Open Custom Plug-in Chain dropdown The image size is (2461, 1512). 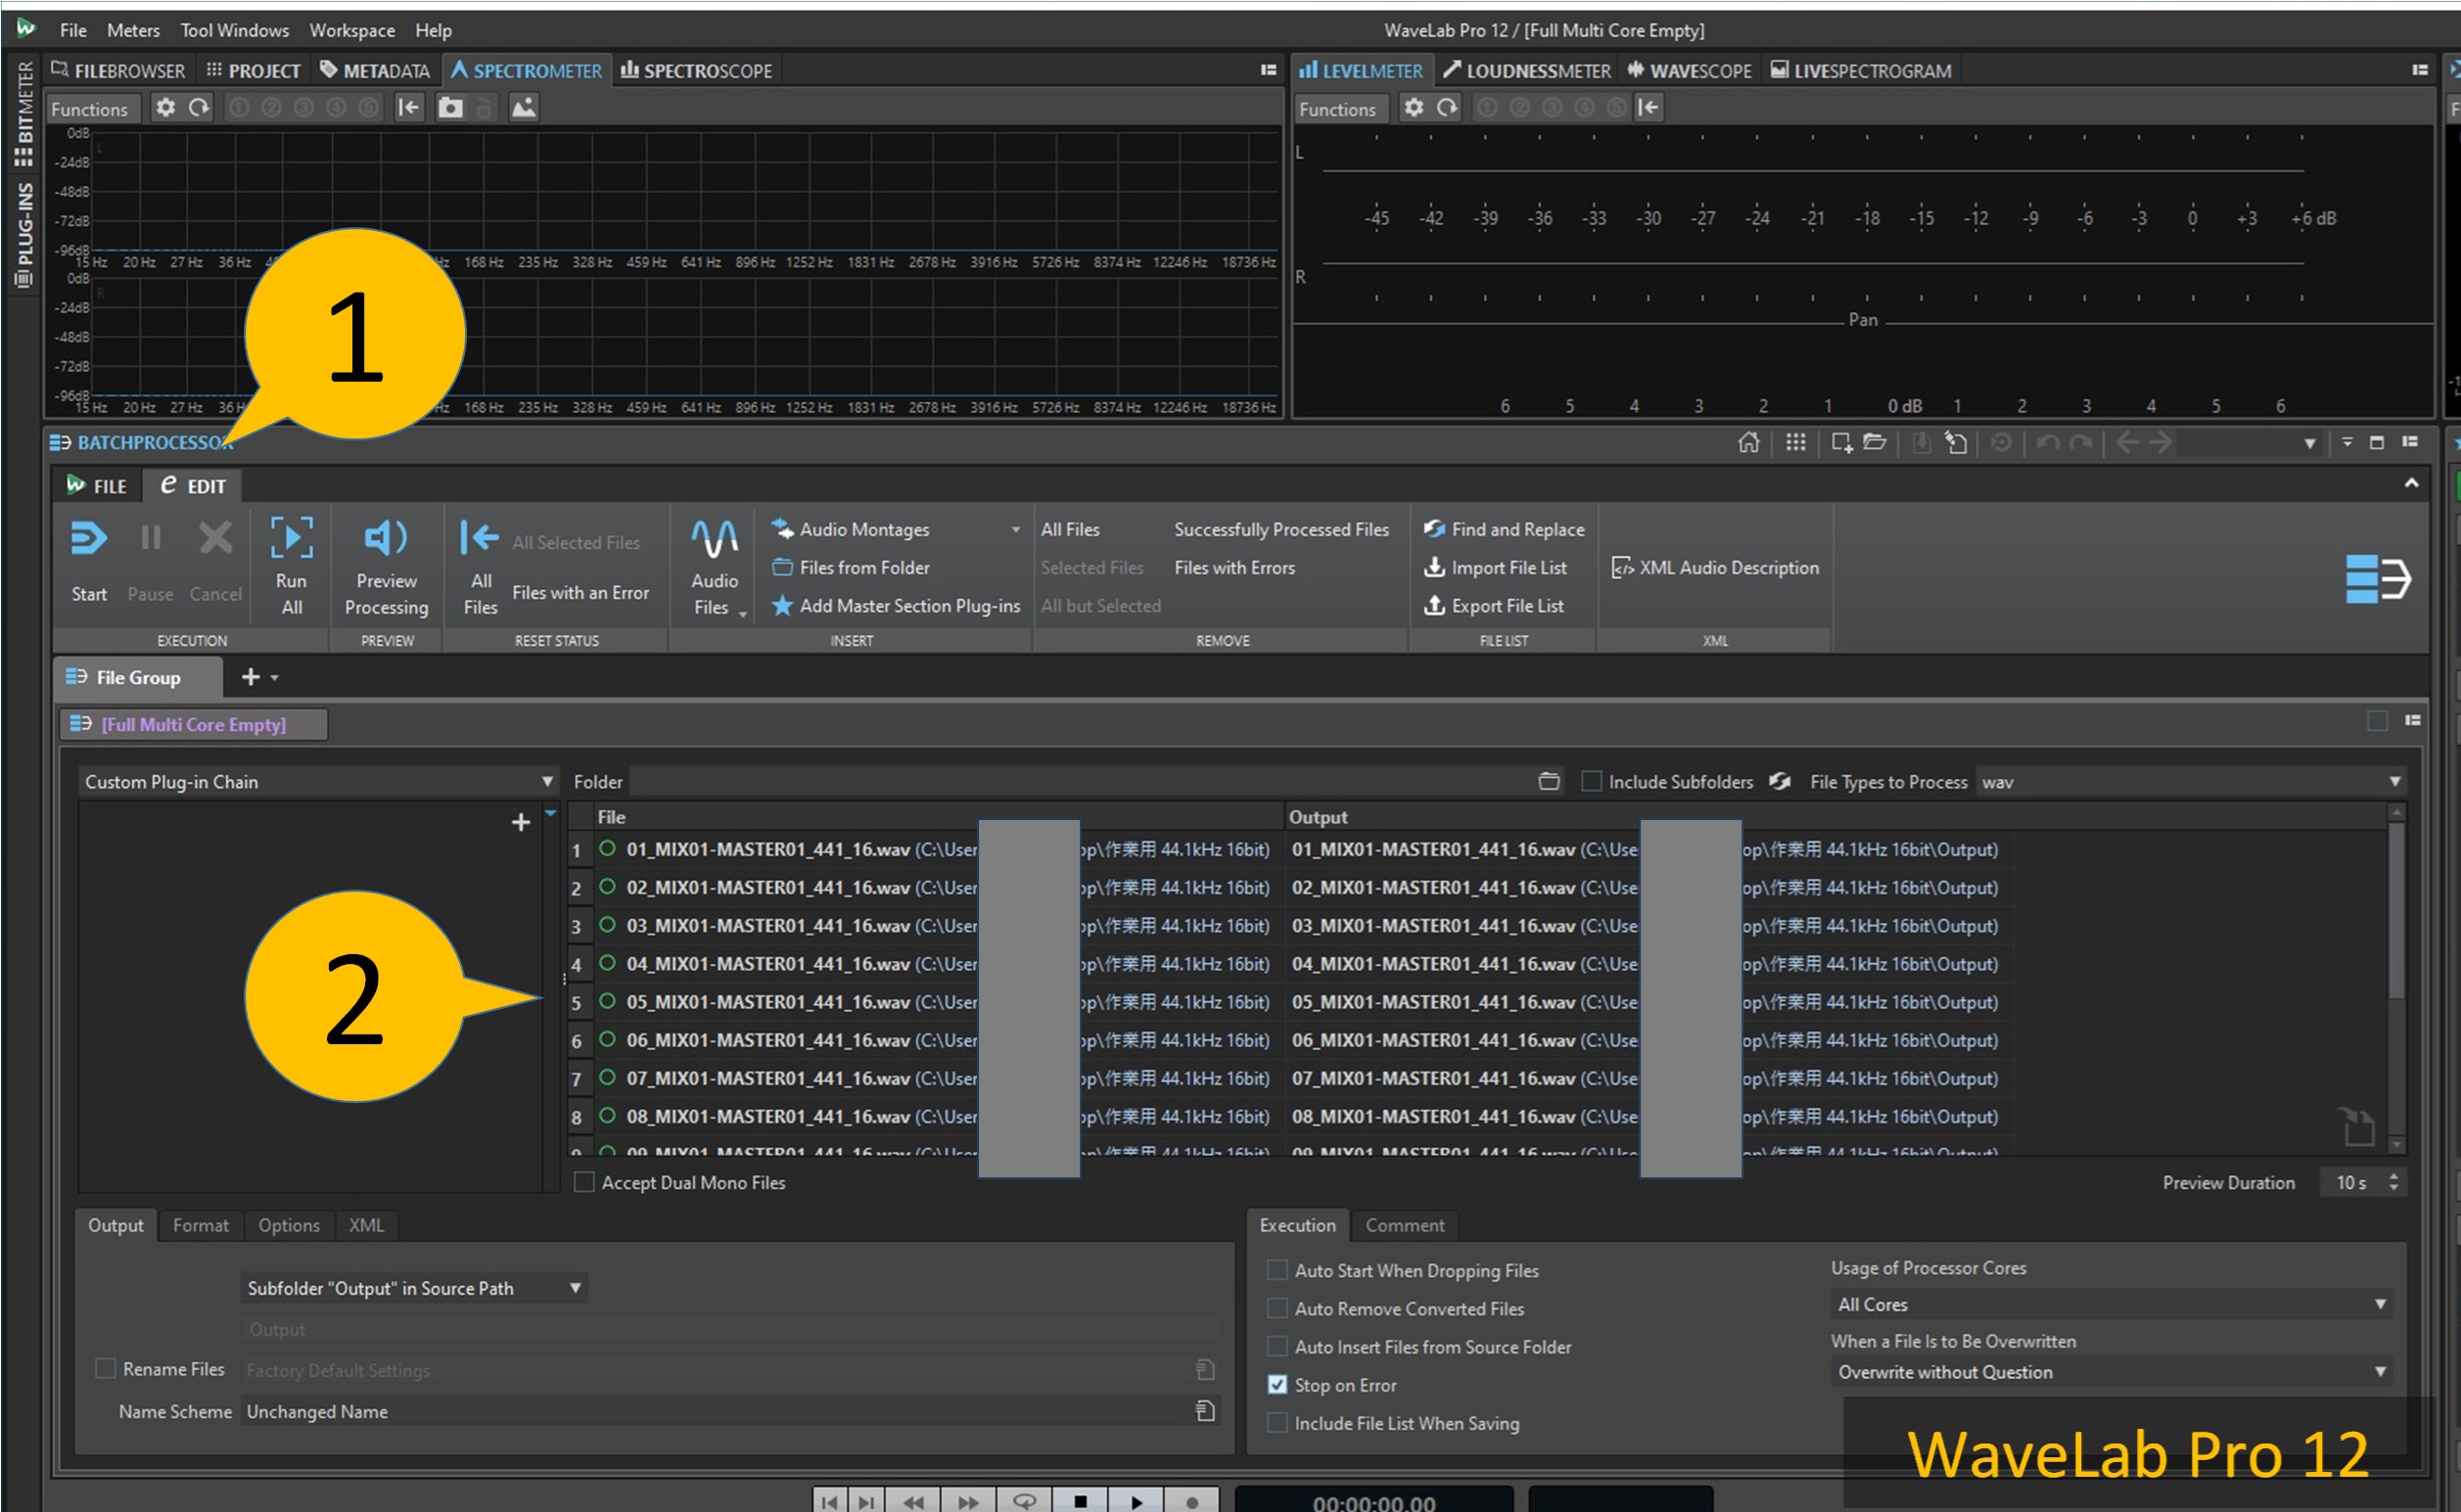(546, 781)
